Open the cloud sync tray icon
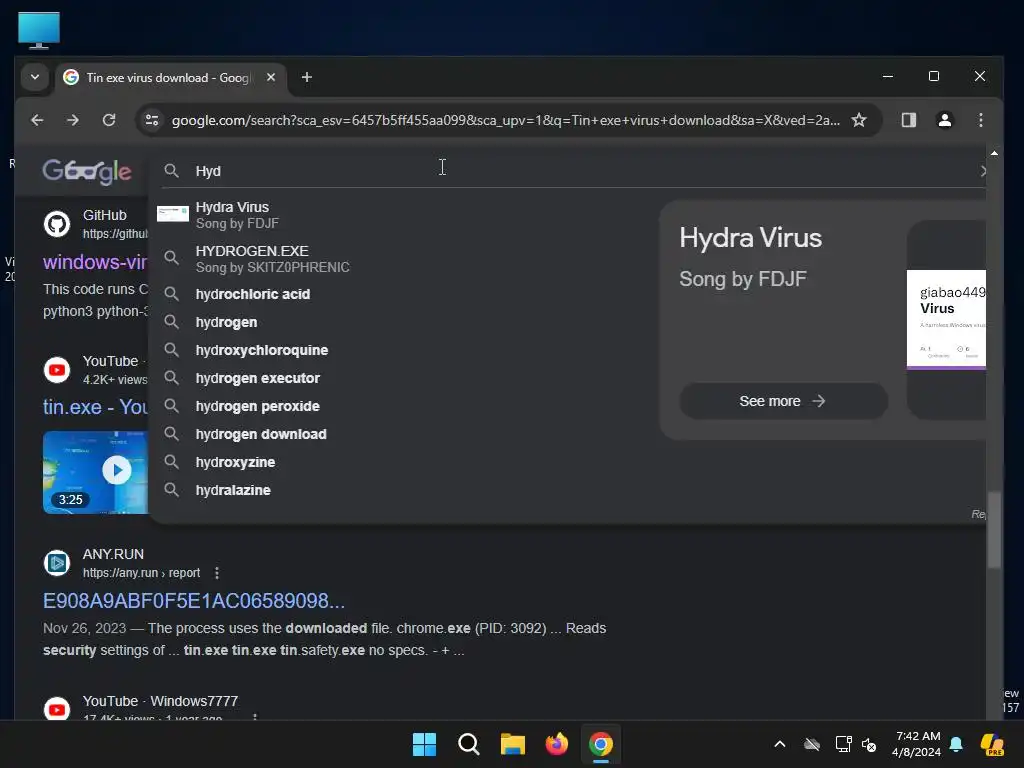Viewport: 1024px width, 768px height. (812, 744)
